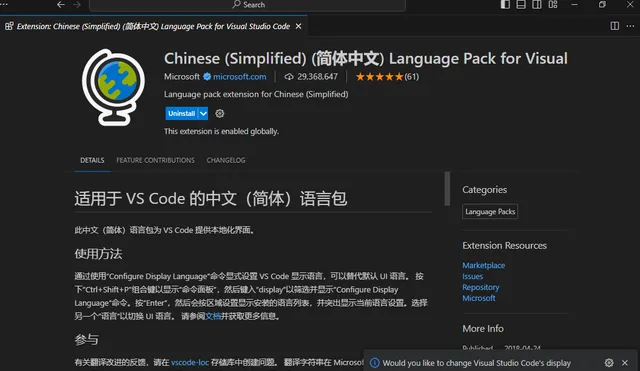Screen dimensions: 640x371
Task: Toggle the secondary side bar layout icon
Action: pos(537,4)
